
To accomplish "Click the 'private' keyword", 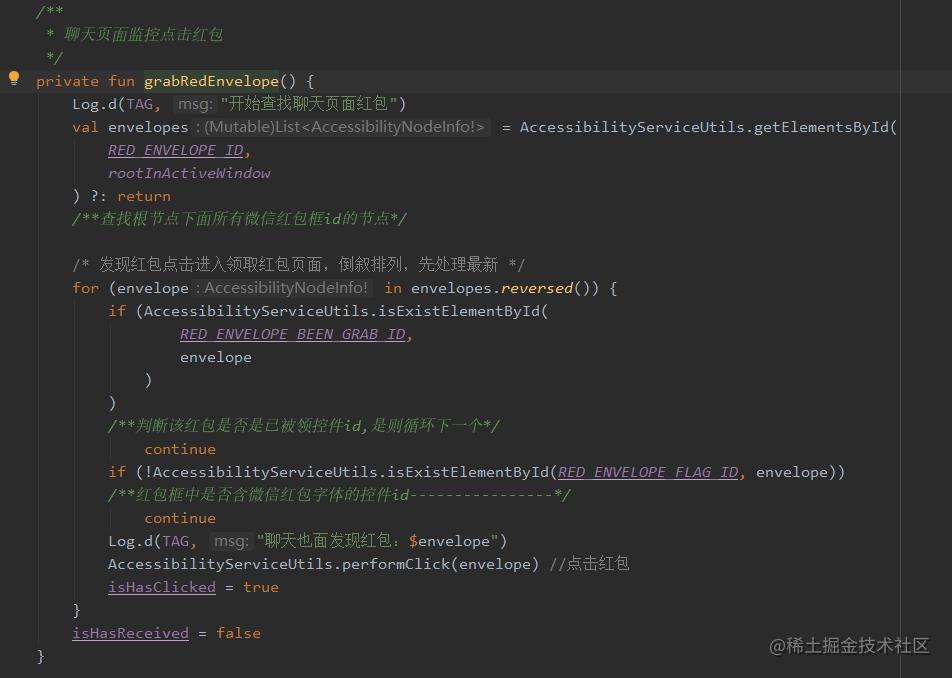I will pyautogui.click(x=67, y=81).
